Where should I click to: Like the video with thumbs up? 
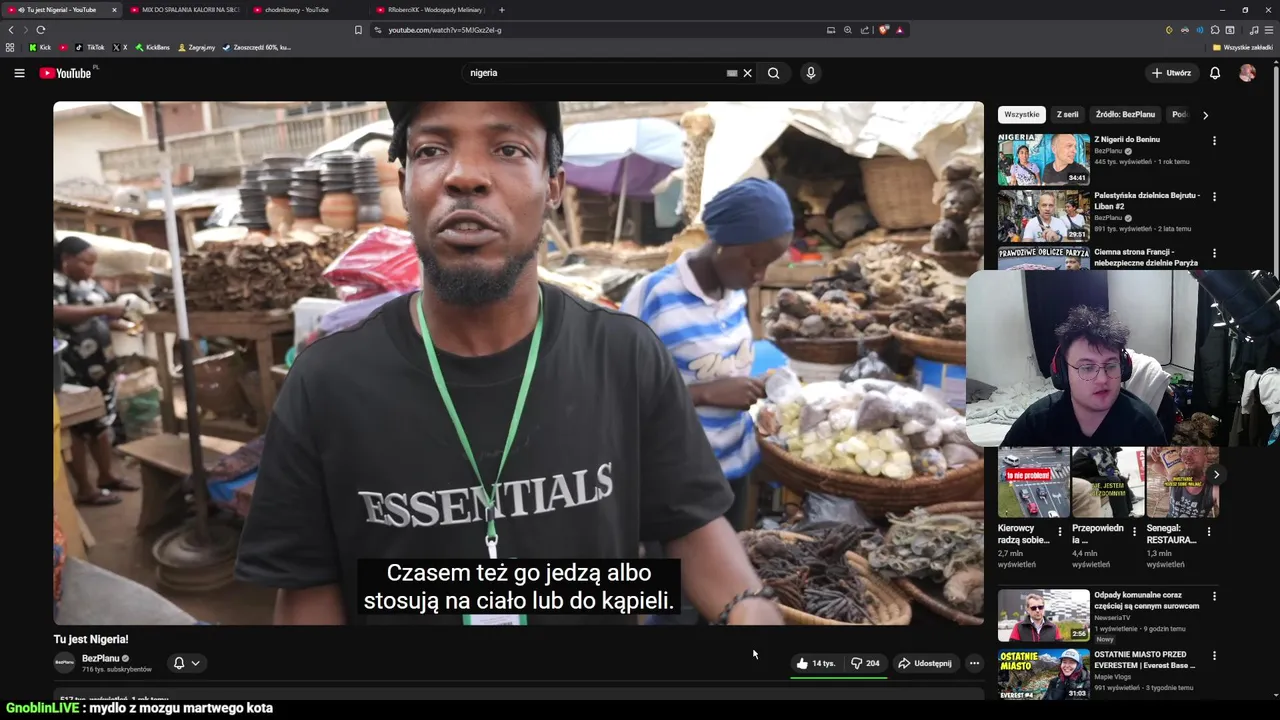point(816,663)
